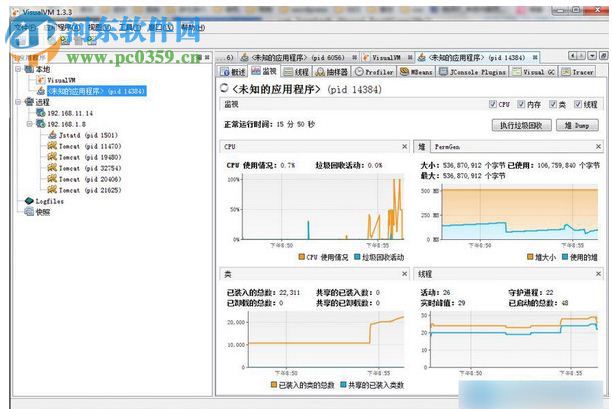Select Tomcat (pid 11470) icon
Image resolution: width=612 pixels, height=409 pixels.
(52, 146)
